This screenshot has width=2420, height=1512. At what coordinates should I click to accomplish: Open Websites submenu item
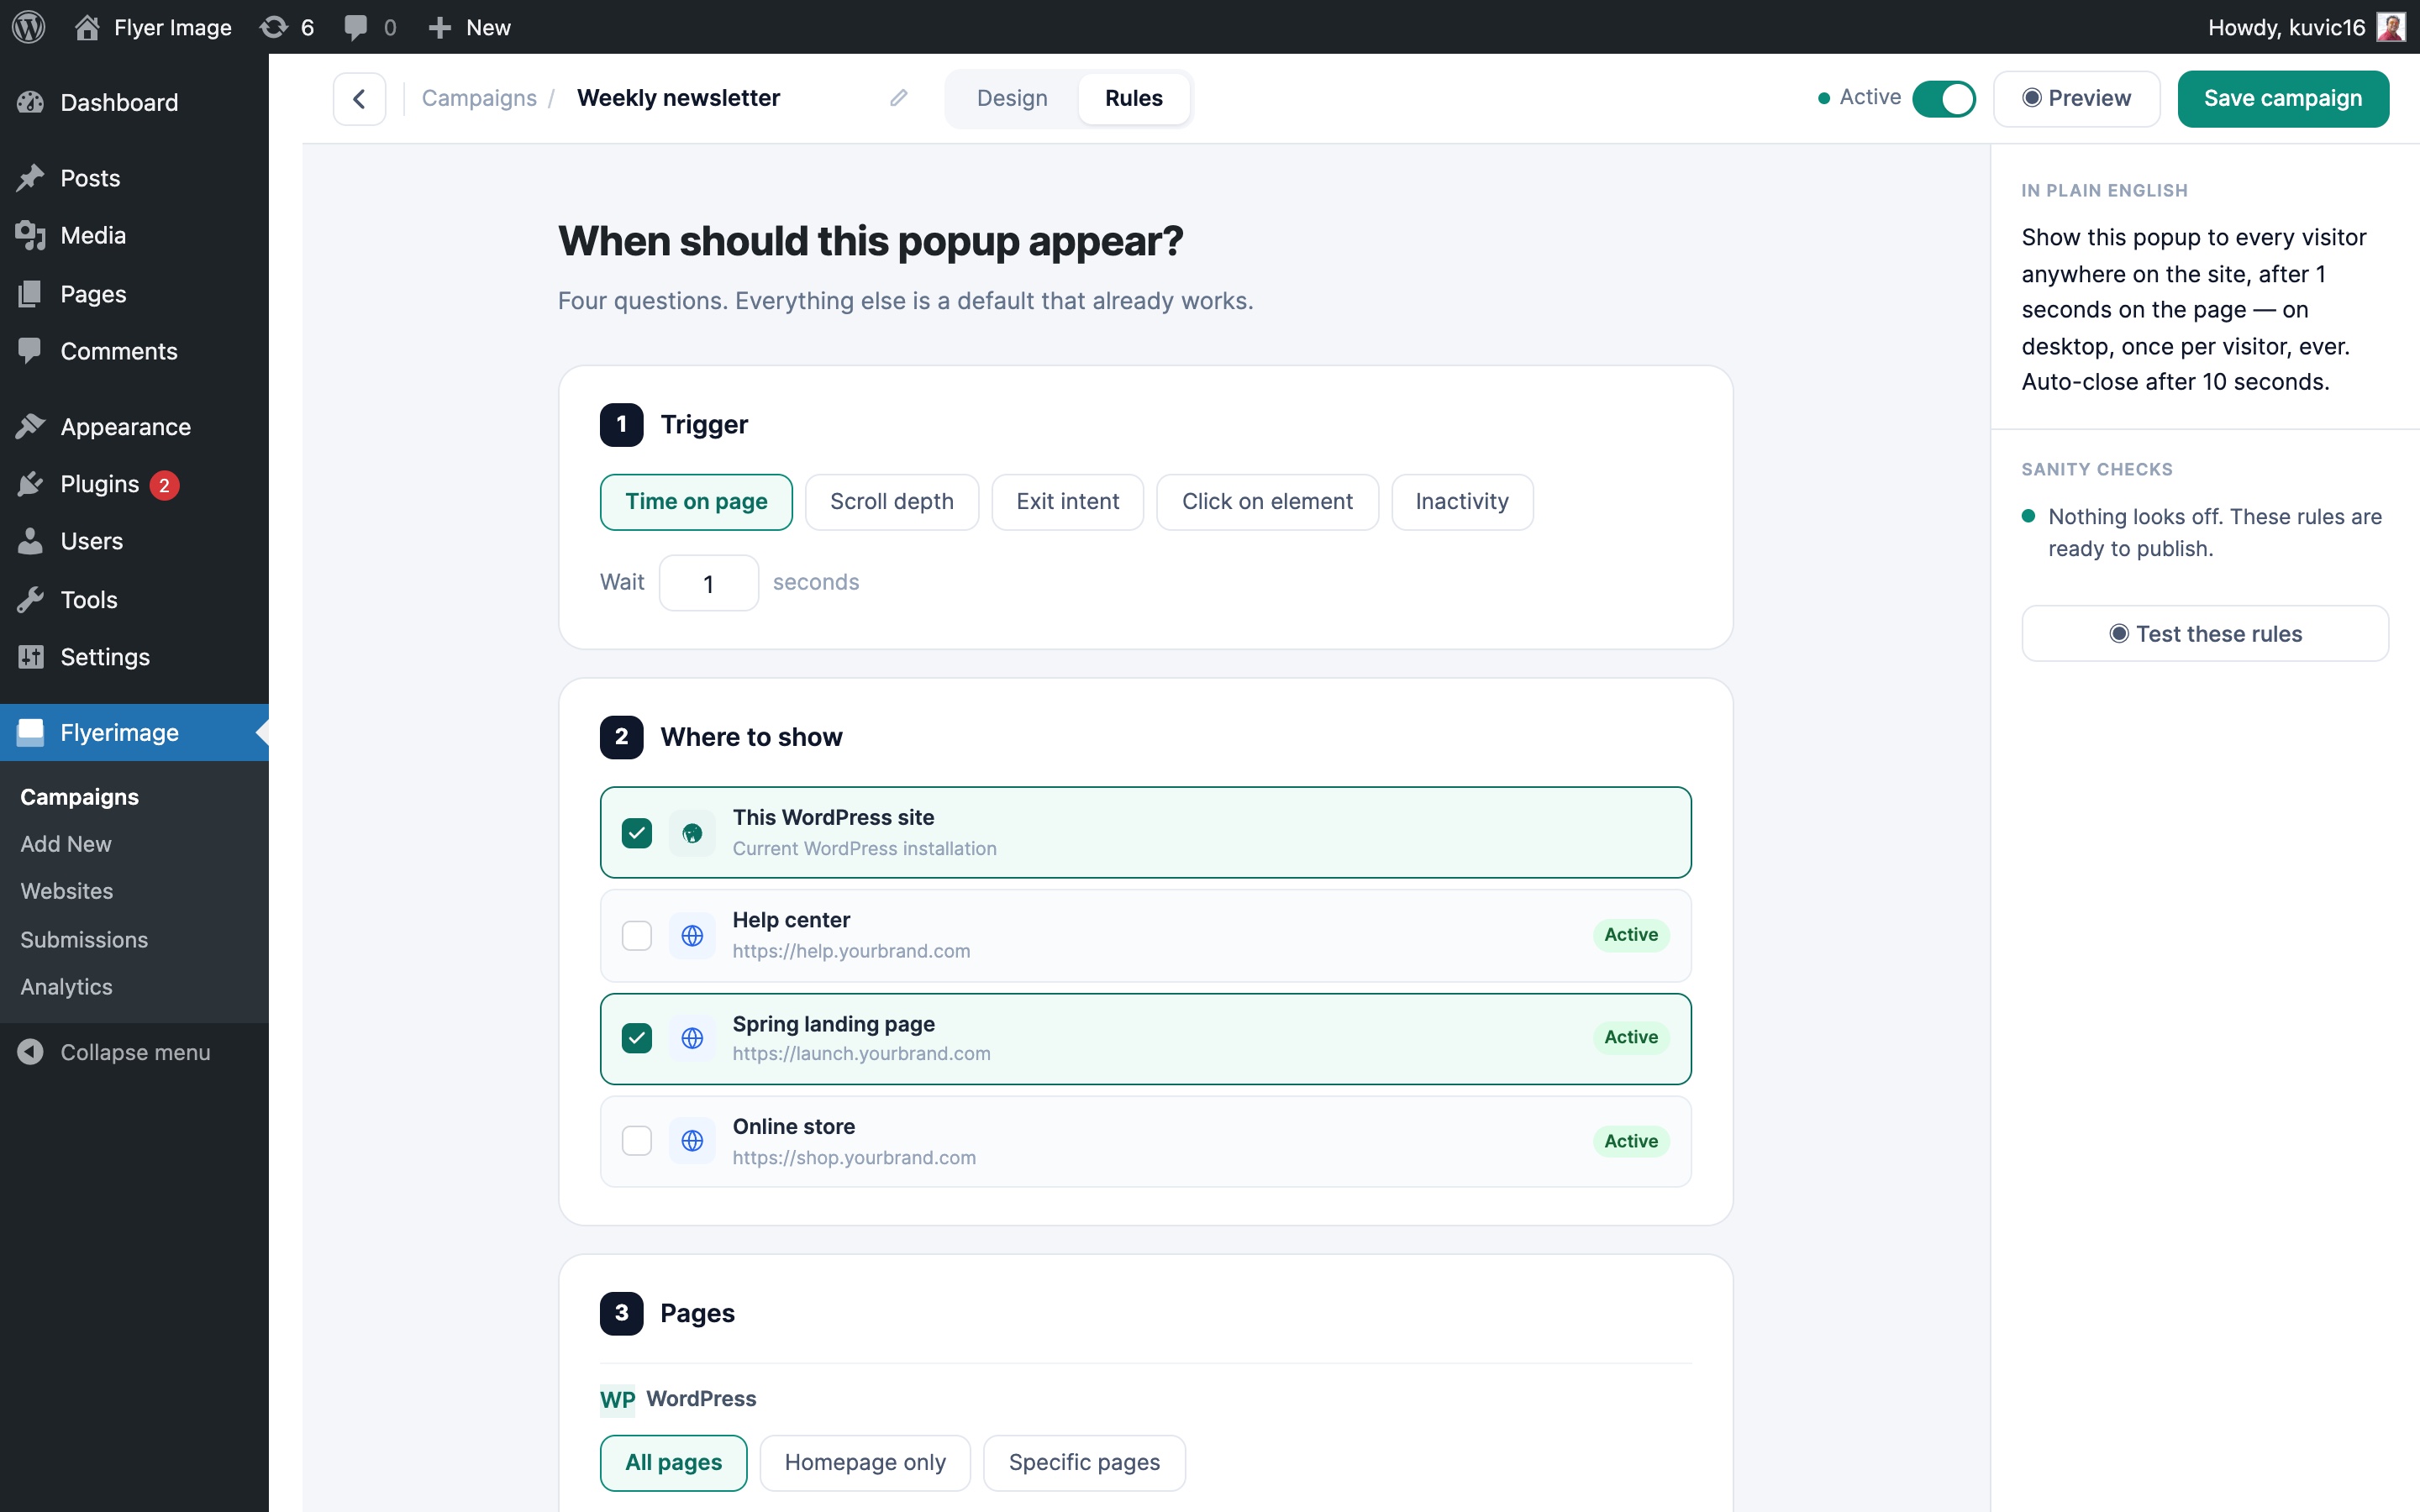[x=67, y=891]
